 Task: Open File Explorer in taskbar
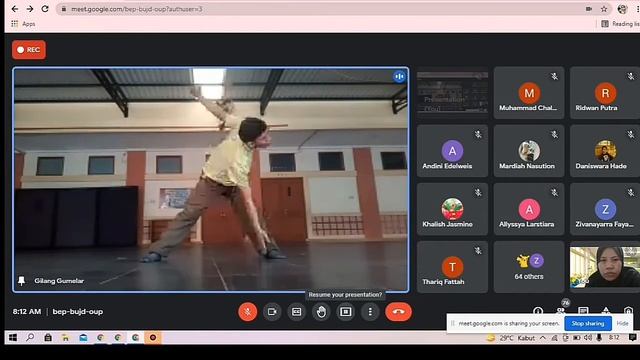click(x=65, y=338)
